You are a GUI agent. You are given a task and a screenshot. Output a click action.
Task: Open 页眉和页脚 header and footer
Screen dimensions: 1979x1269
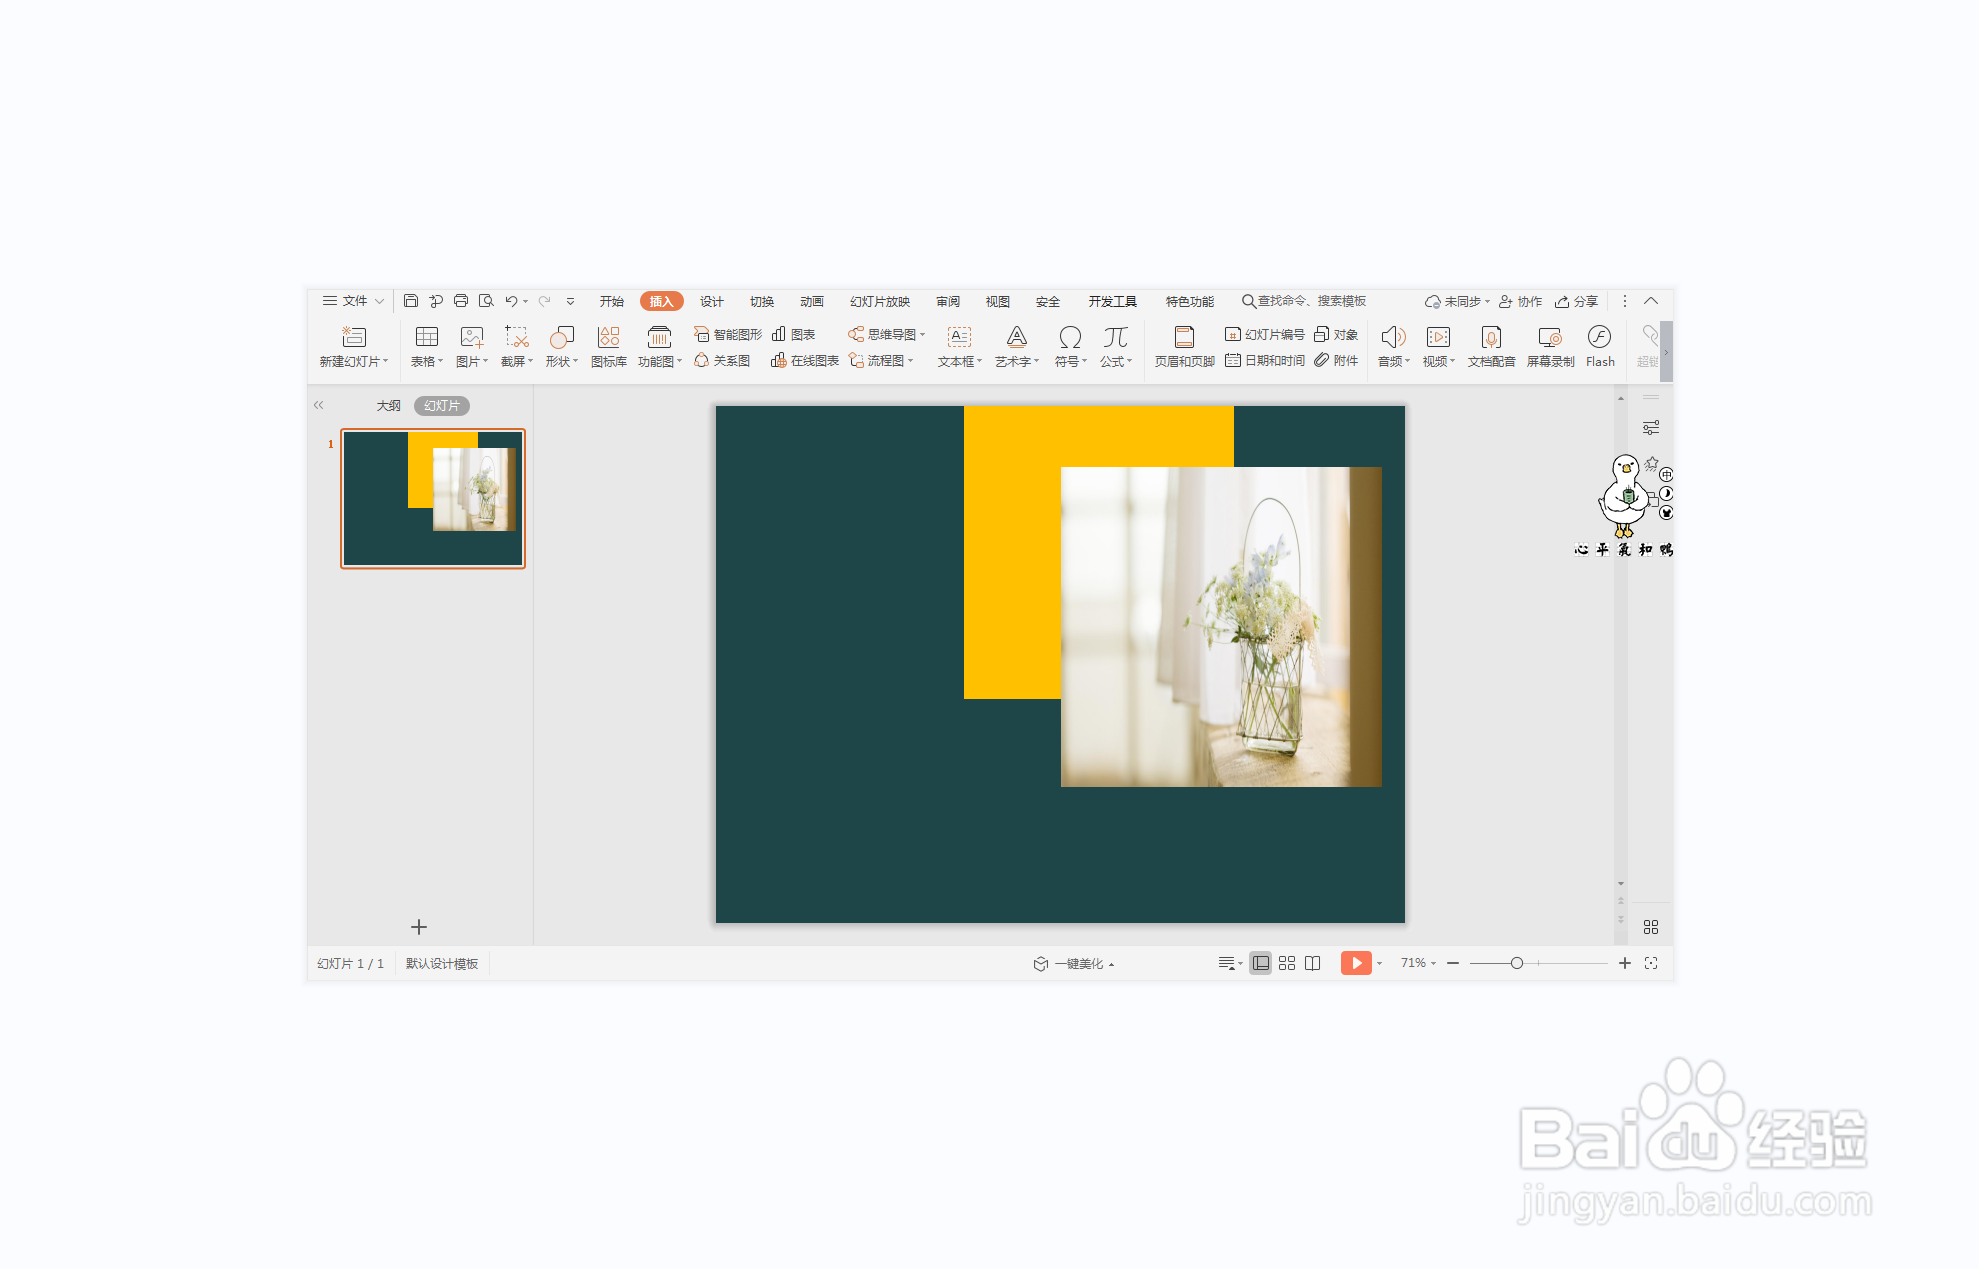(x=1184, y=337)
